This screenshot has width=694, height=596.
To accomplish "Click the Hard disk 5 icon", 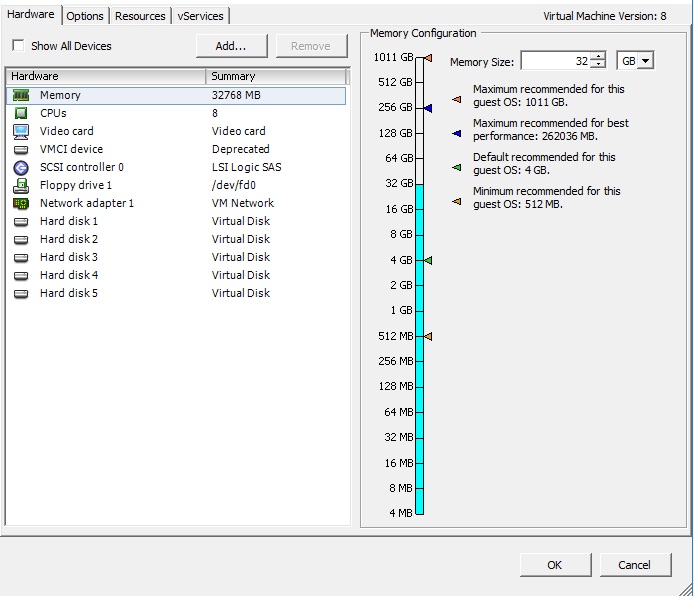I will [x=21, y=294].
